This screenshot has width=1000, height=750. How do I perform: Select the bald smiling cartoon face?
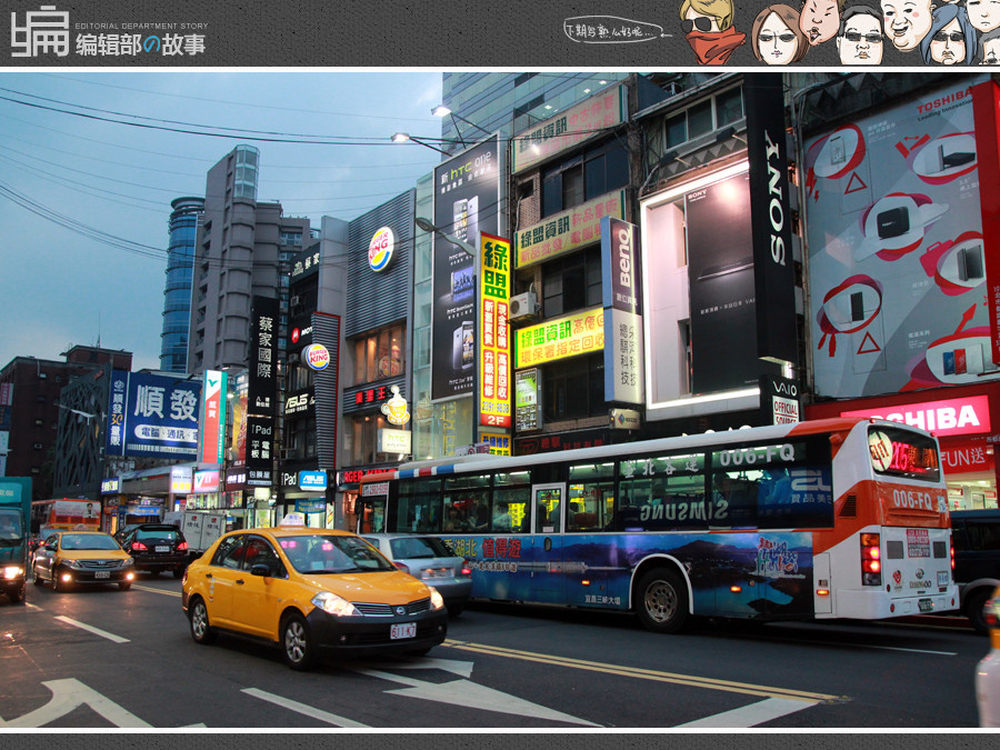tap(907, 24)
